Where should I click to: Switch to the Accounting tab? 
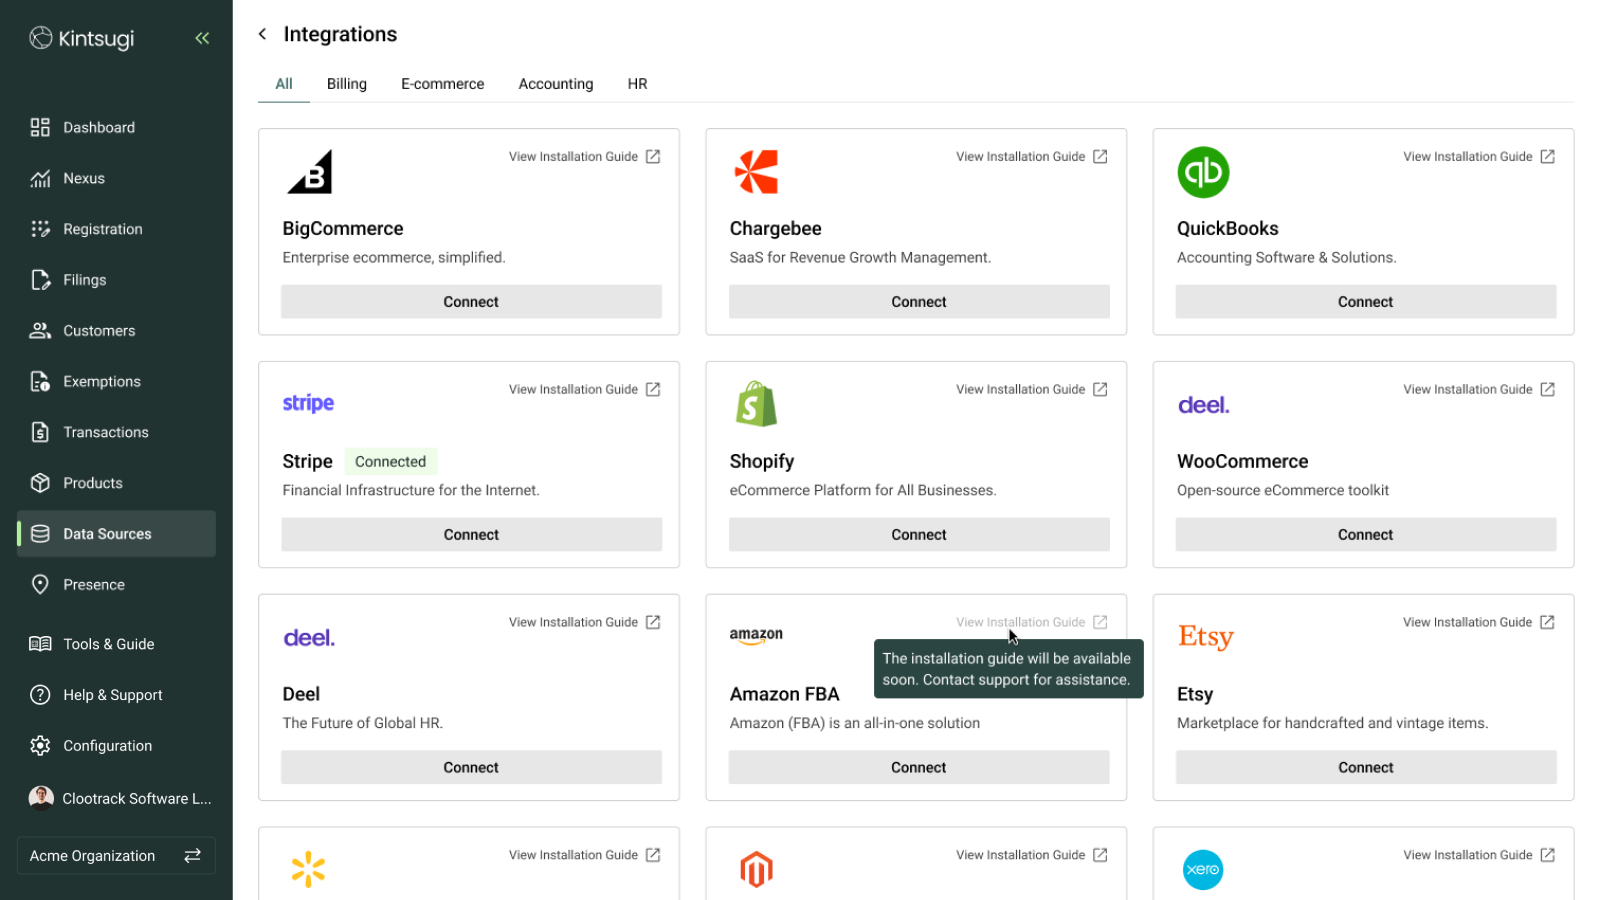[556, 84]
